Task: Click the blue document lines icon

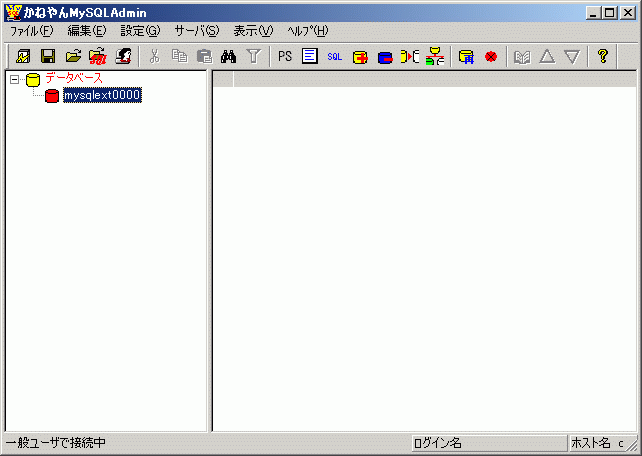Action: [x=310, y=56]
